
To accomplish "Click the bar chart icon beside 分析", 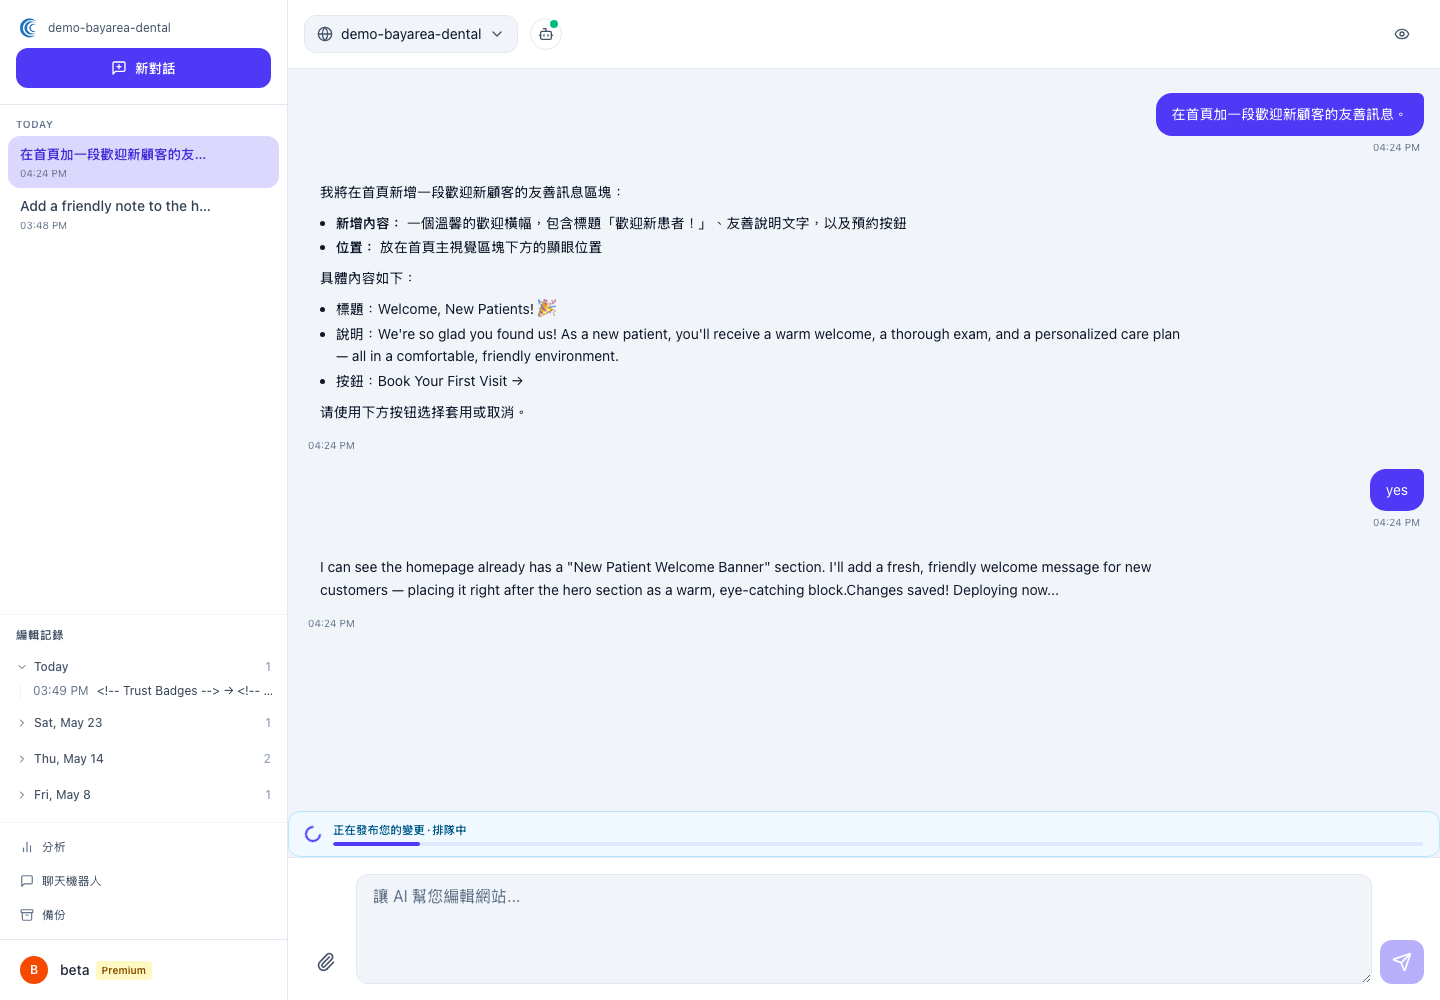I will click(x=27, y=847).
